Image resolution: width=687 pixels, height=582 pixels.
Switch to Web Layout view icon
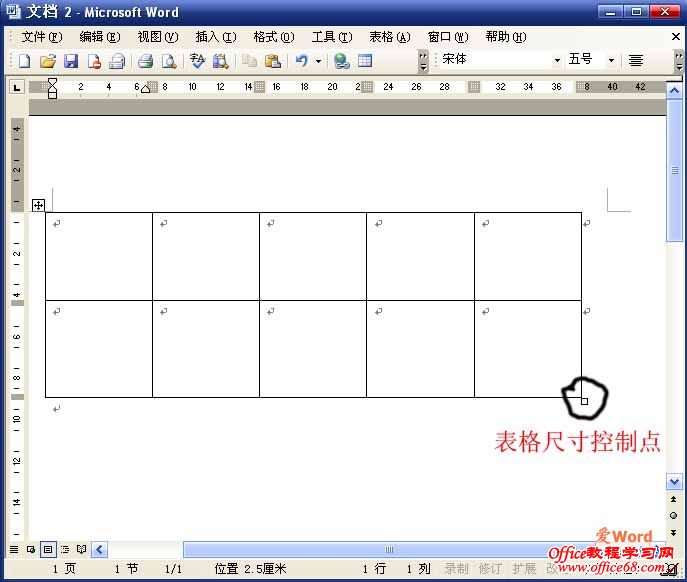coord(31,549)
